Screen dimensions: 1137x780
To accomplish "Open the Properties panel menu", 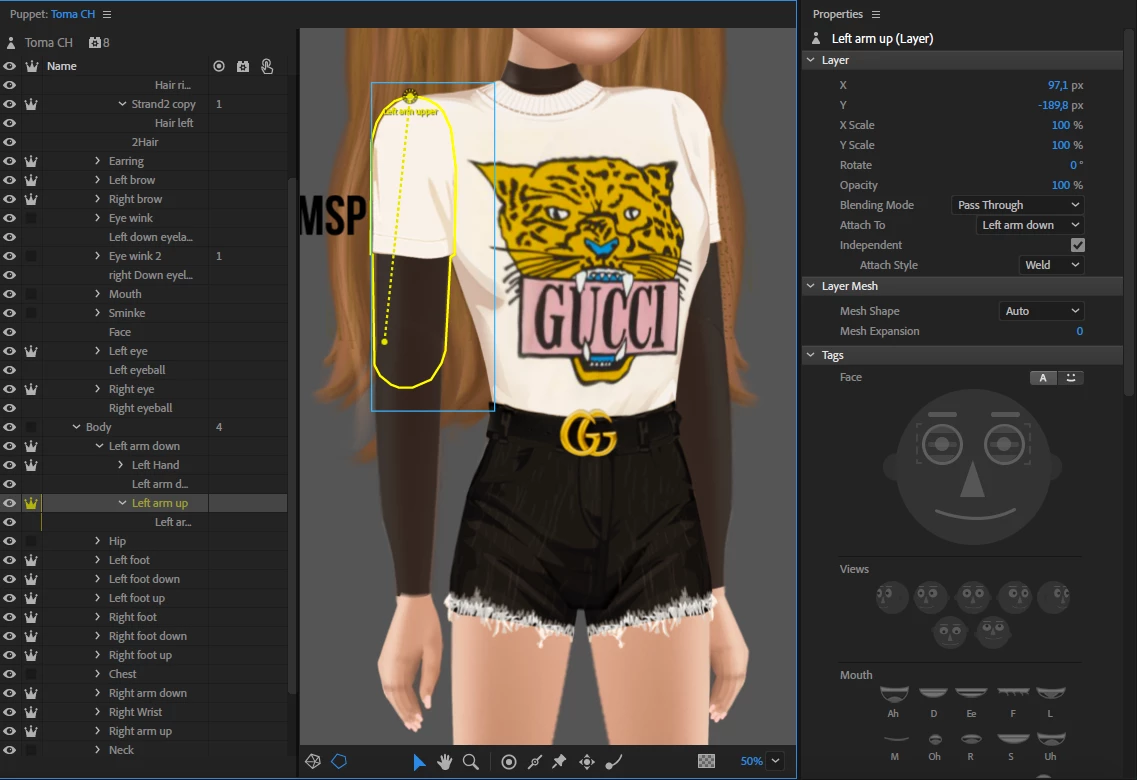I will pyautogui.click(x=876, y=14).
